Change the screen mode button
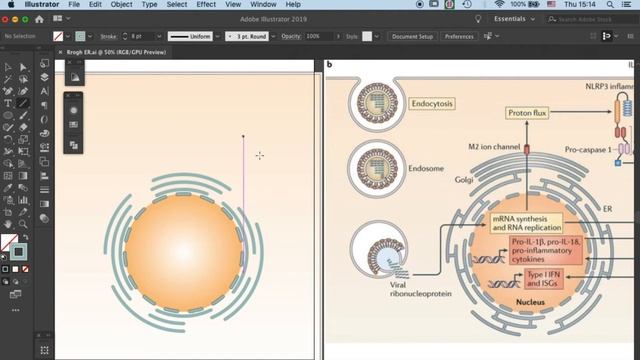The width and height of the screenshot is (640, 360). [16, 294]
